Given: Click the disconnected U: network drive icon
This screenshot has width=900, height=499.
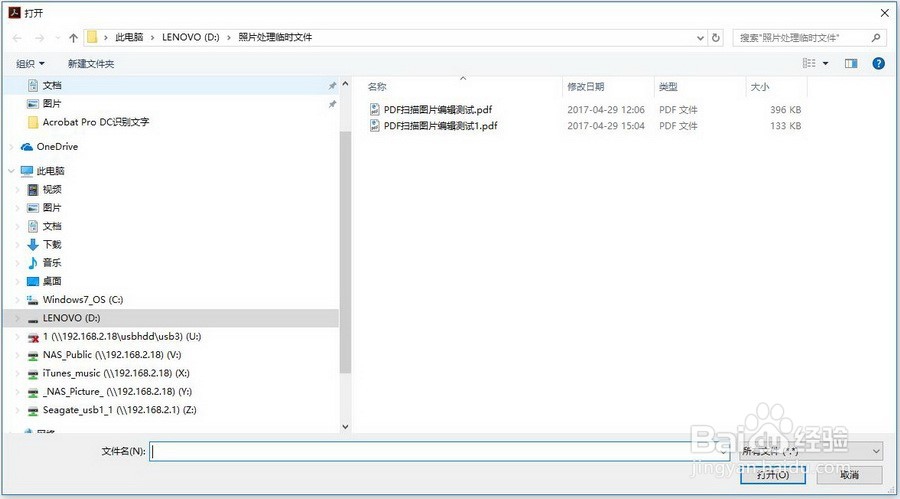Looking at the screenshot, I should click(x=33, y=337).
